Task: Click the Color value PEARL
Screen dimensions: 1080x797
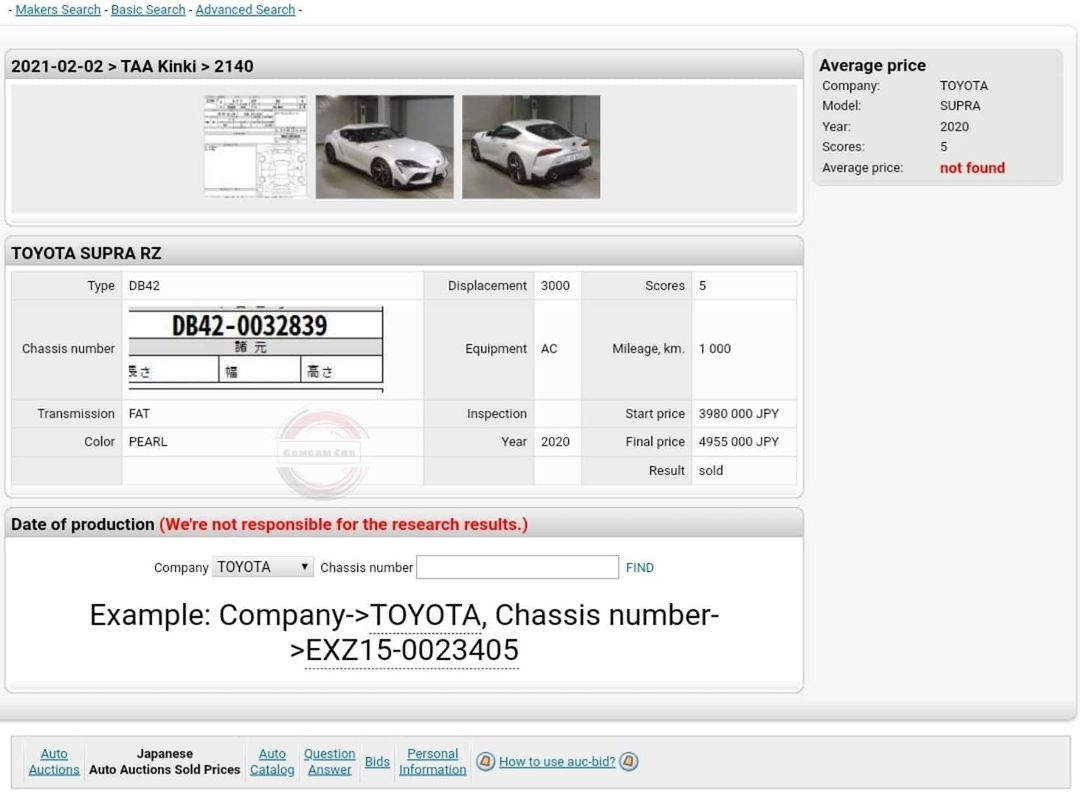Action: [147, 442]
